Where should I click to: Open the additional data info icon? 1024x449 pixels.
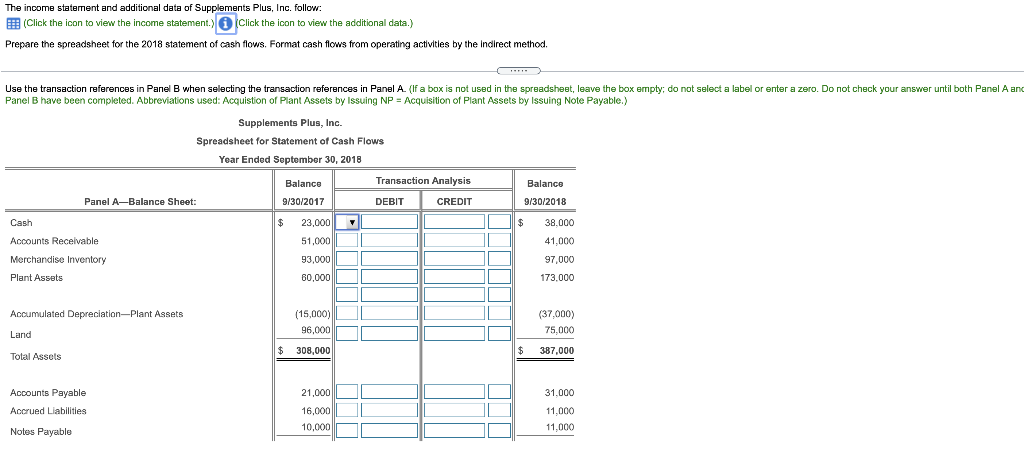coord(225,23)
